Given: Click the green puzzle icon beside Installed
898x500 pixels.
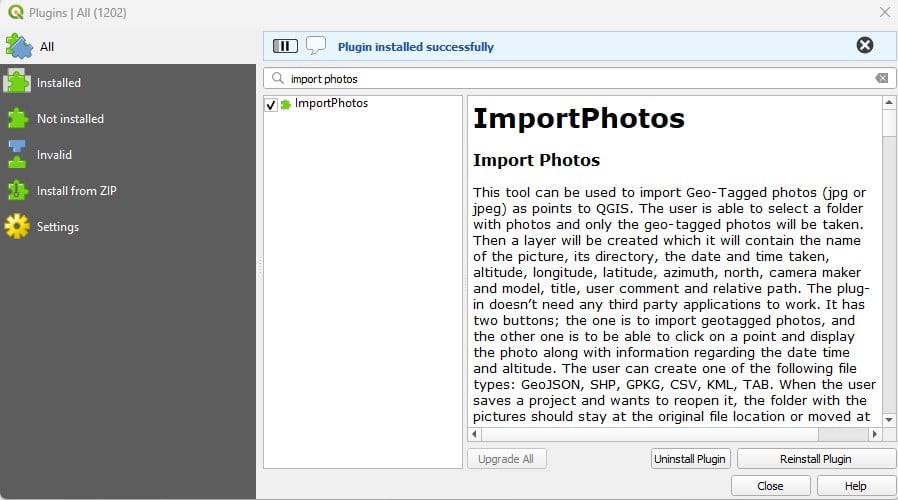Looking at the screenshot, I should tap(17, 82).
